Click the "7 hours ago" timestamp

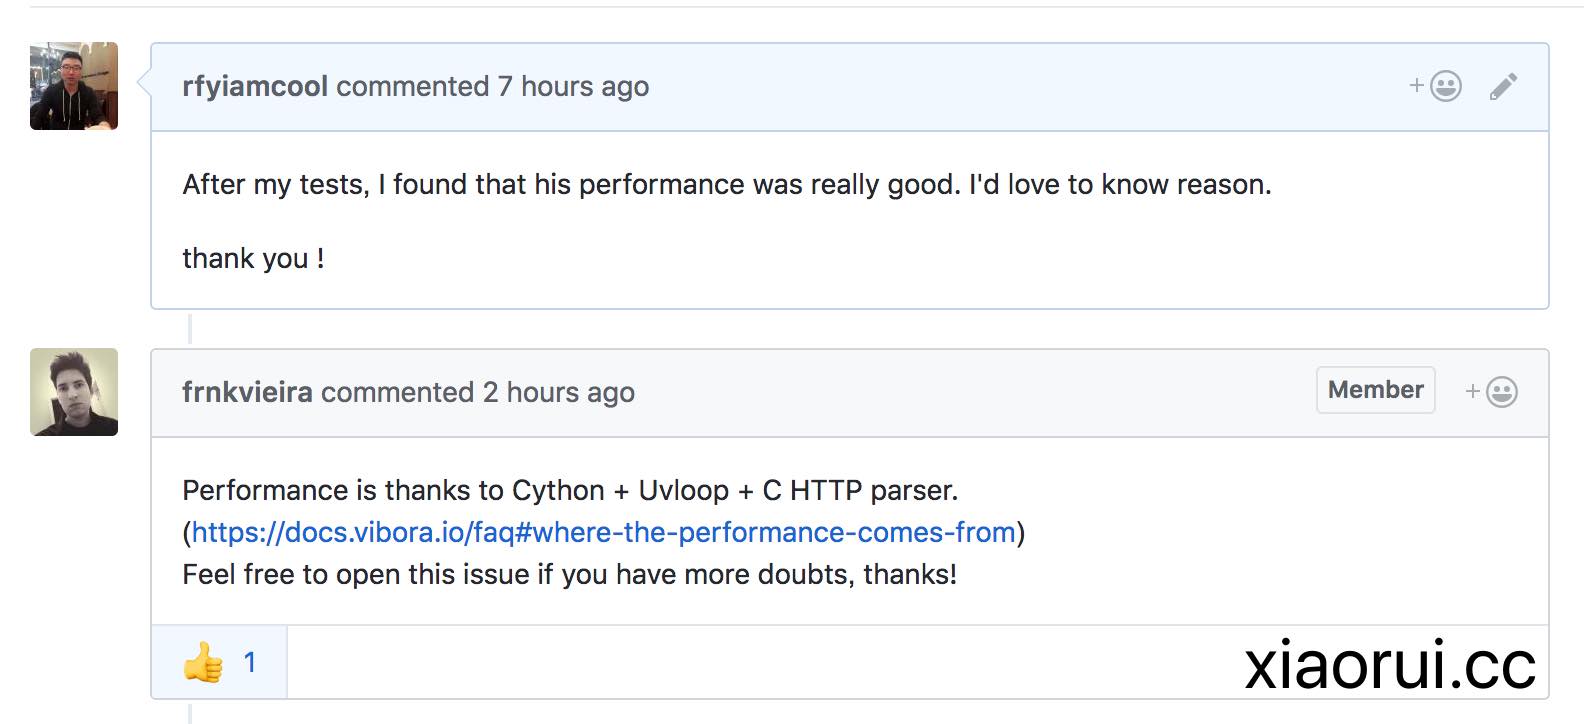pyautogui.click(x=573, y=87)
